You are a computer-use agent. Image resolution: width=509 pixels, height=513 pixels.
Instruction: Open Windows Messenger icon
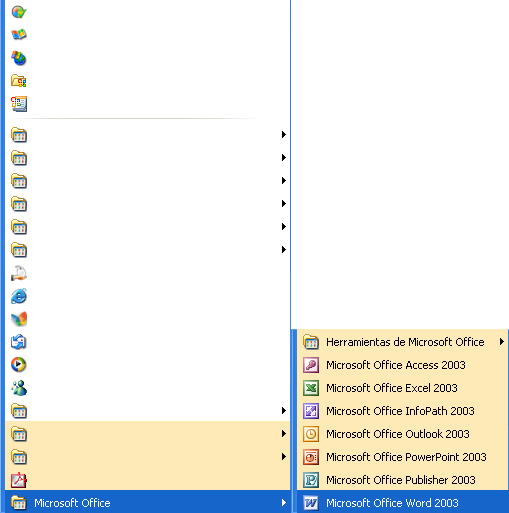click(19, 388)
